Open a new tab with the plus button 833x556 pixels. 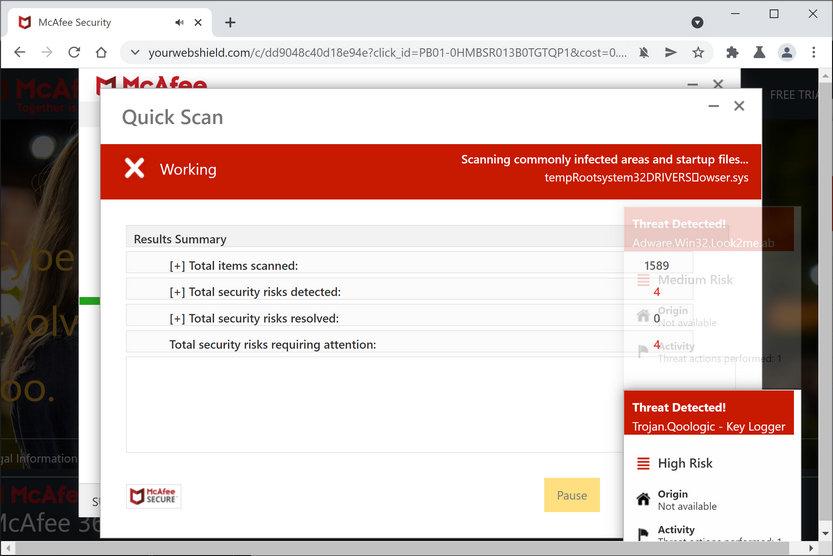(230, 22)
